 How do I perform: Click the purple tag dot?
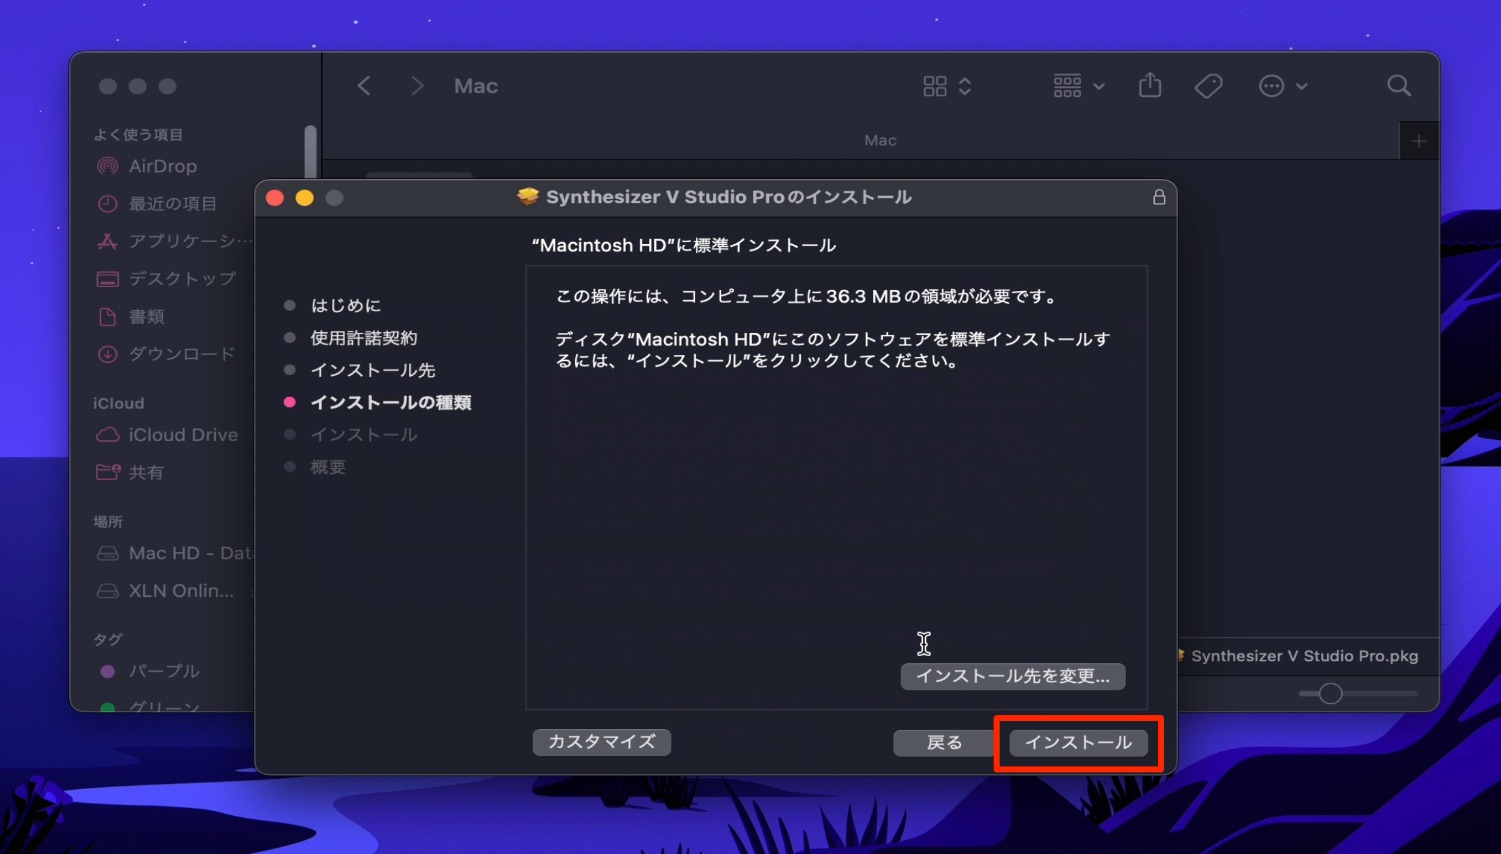pyautogui.click(x=108, y=672)
